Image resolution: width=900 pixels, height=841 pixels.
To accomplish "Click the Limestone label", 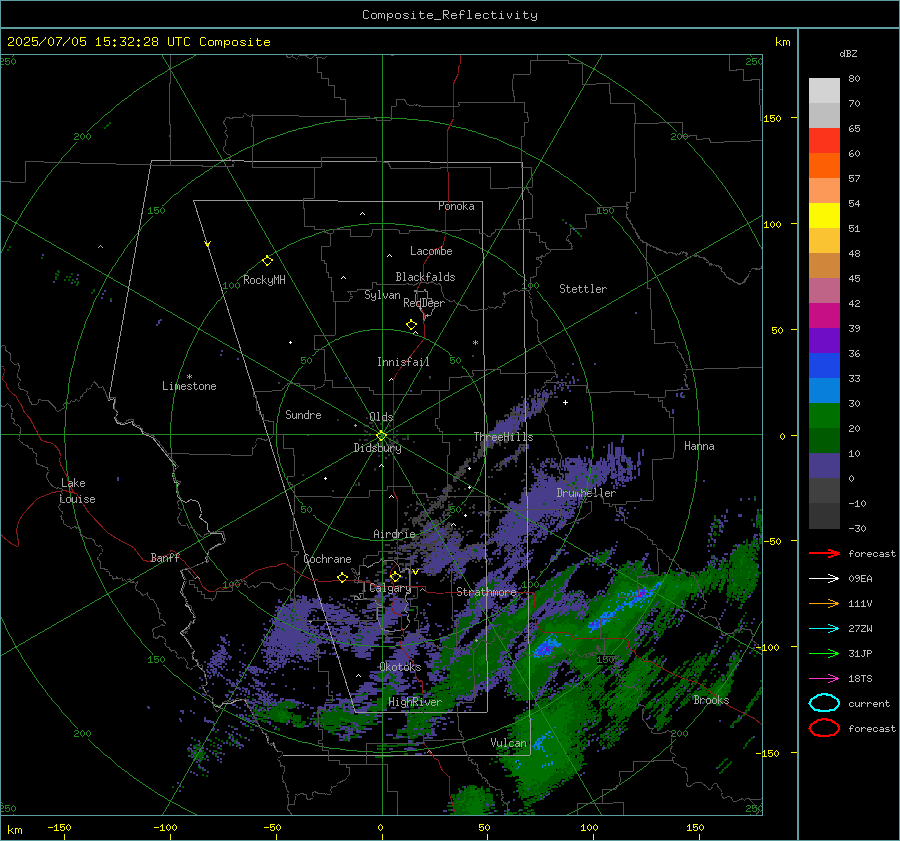I will tap(189, 386).
